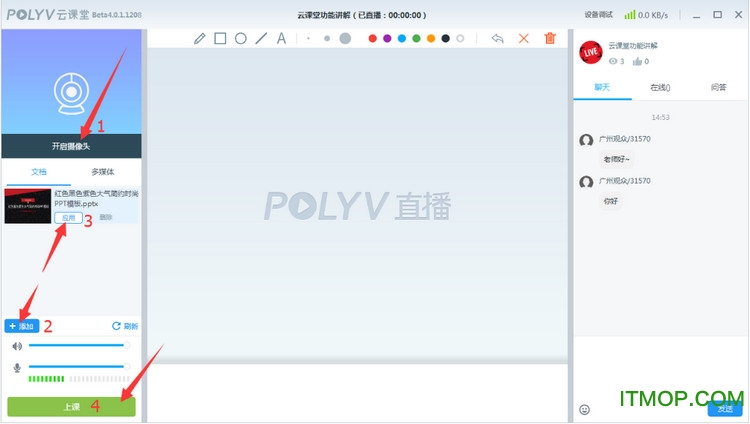The width and height of the screenshot is (750, 424).
Task: Click 开启摄像头 to turn on camera
Action: (71, 146)
